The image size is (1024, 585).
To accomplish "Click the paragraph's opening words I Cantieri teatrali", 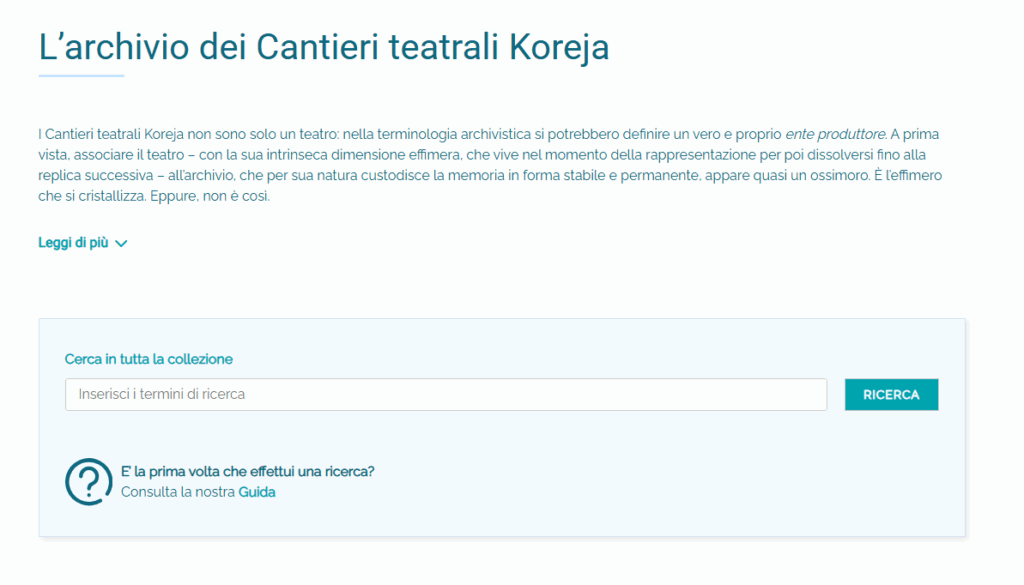I will tap(88, 134).
